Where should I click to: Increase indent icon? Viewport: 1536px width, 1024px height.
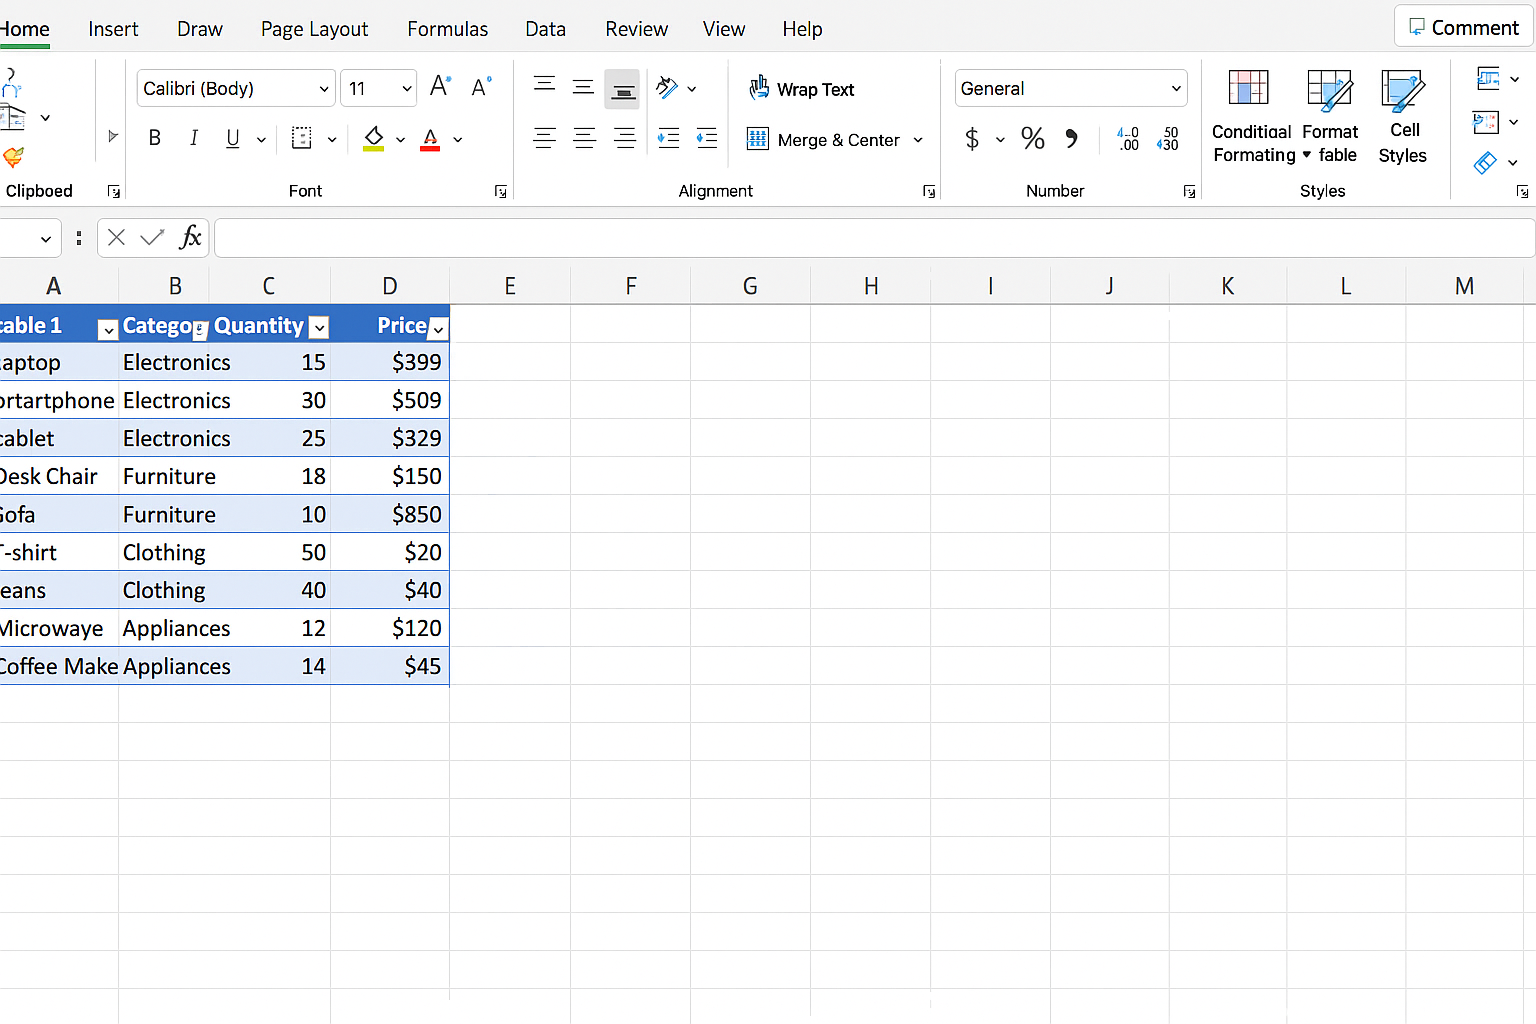(x=706, y=139)
